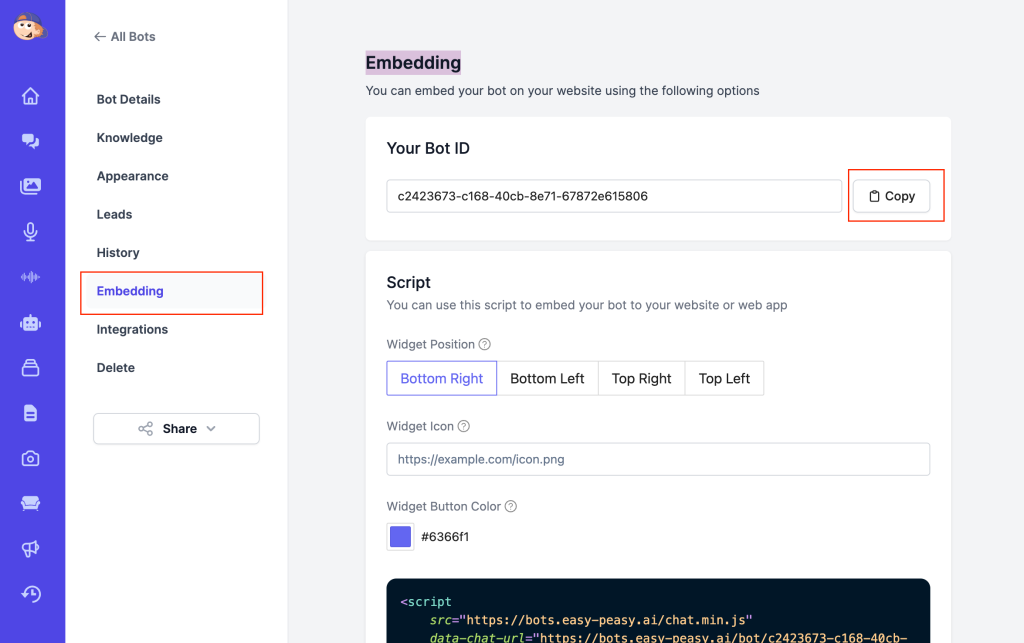The height and width of the screenshot is (643, 1024).
Task: Select Bottom Right widget position
Action: click(x=442, y=379)
